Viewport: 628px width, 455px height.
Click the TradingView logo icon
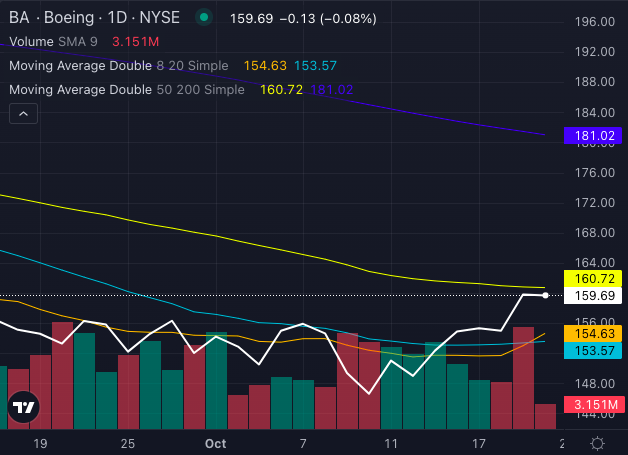(x=23, y=407)
